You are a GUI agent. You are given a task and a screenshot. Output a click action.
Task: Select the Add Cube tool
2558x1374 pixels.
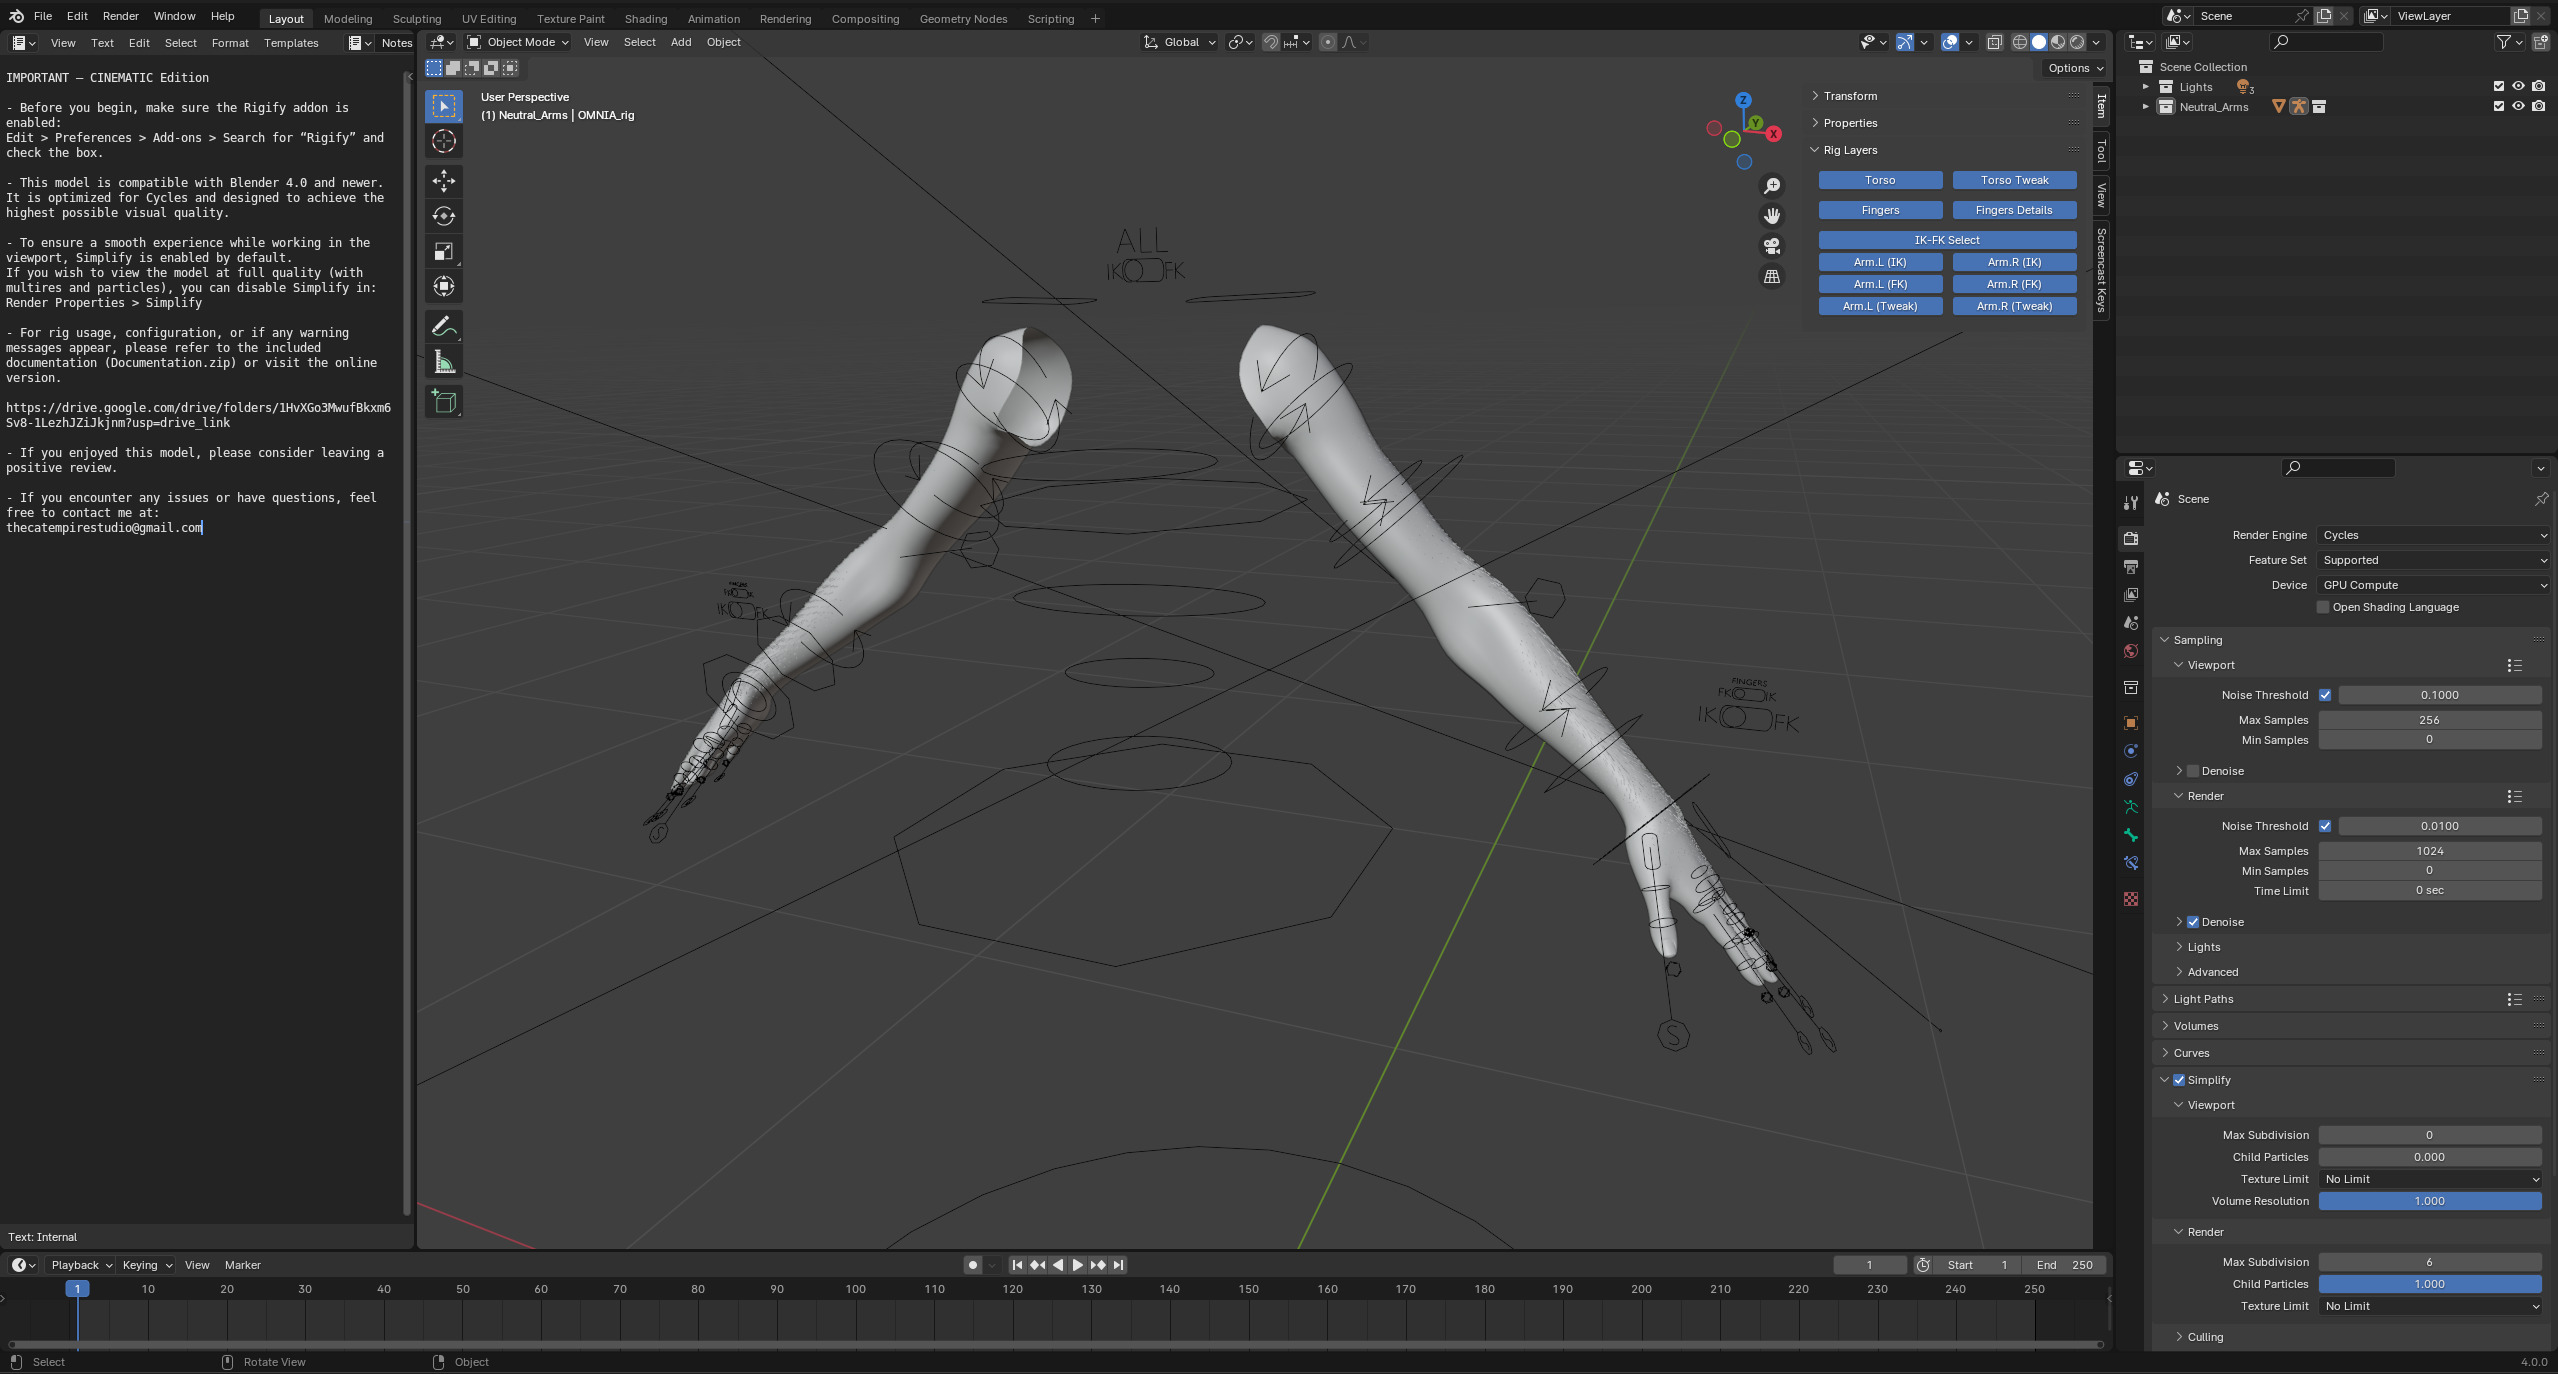[444, 402]
